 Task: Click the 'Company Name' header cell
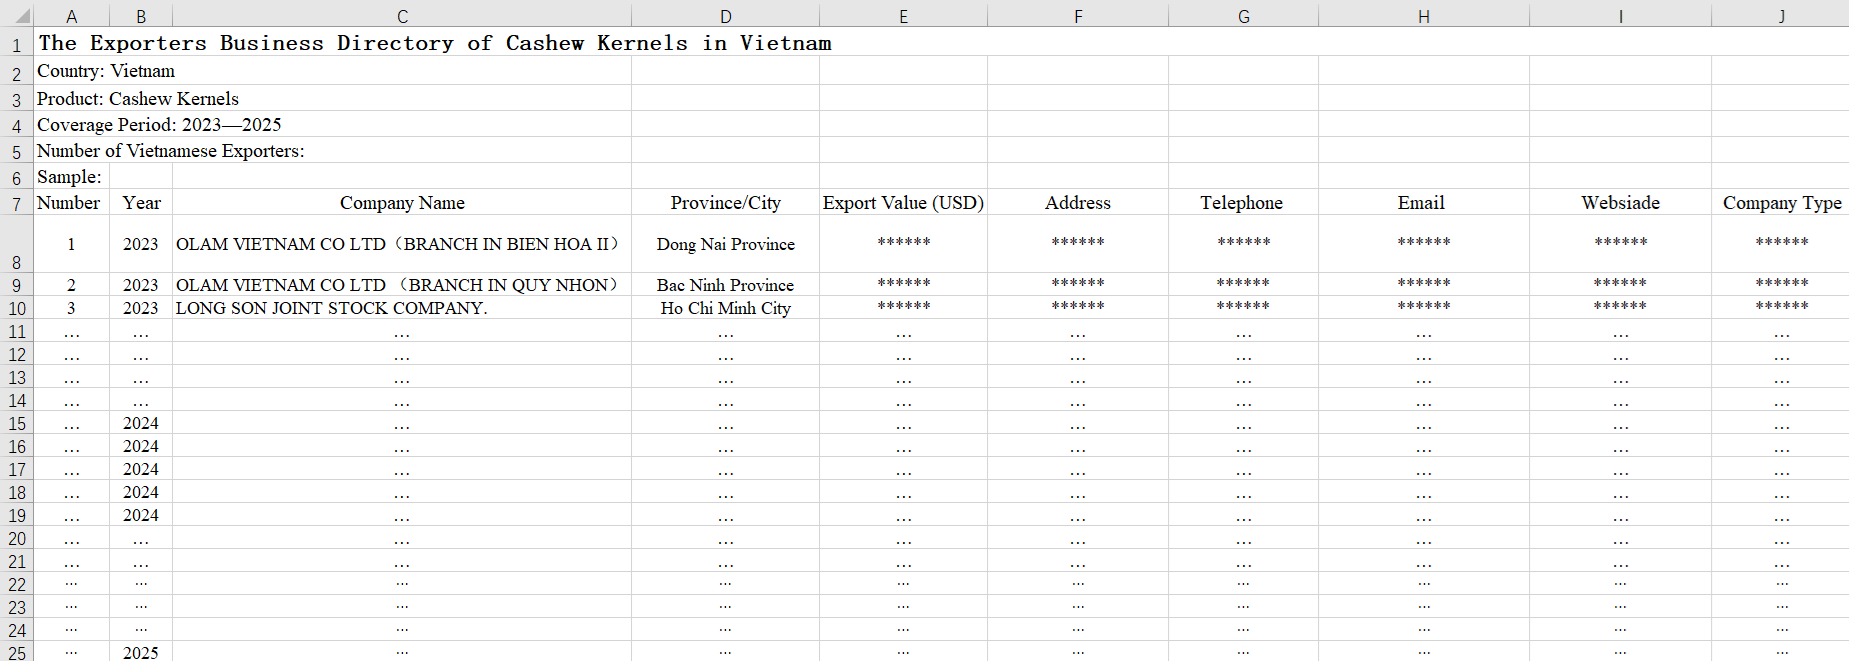[x=402, y=203]
